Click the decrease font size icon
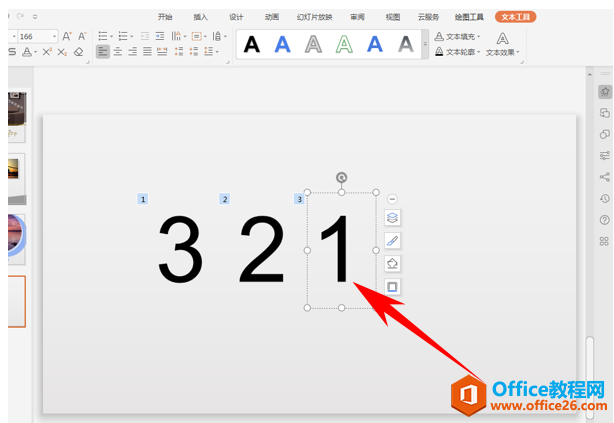Image resolution: width=614 pixels, height=423 pixels. [x=82, y=36]
